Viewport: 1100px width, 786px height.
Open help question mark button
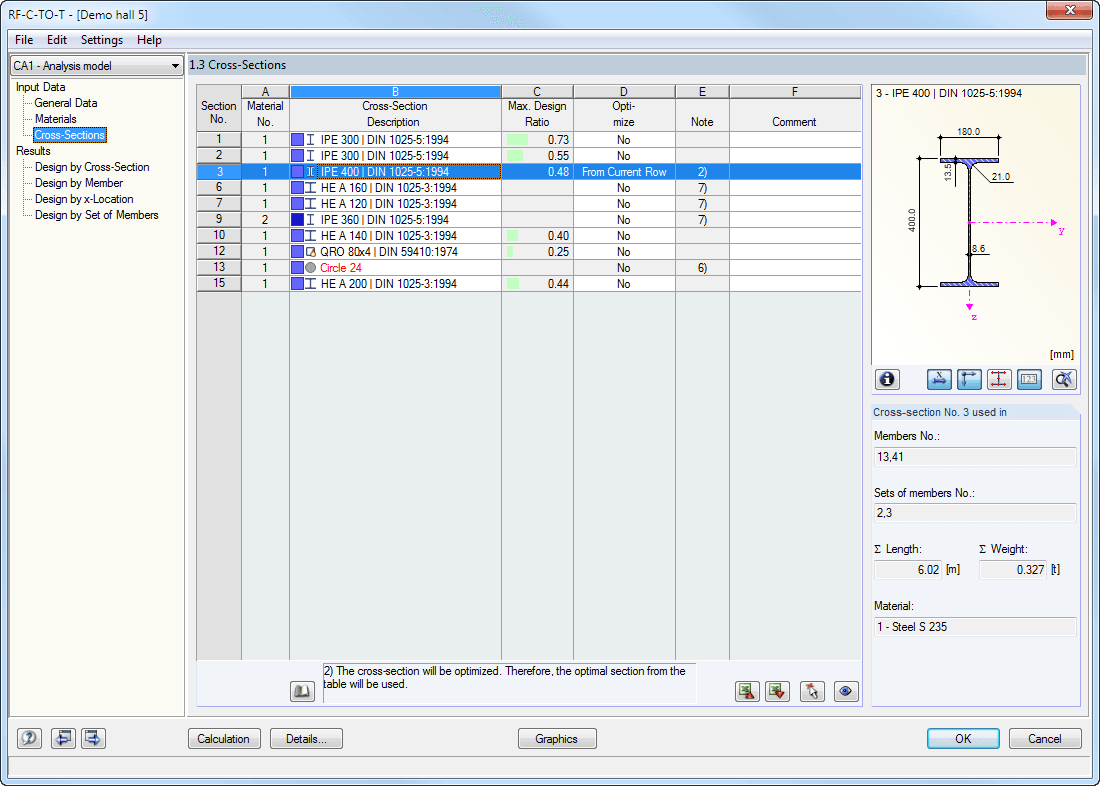29,738
